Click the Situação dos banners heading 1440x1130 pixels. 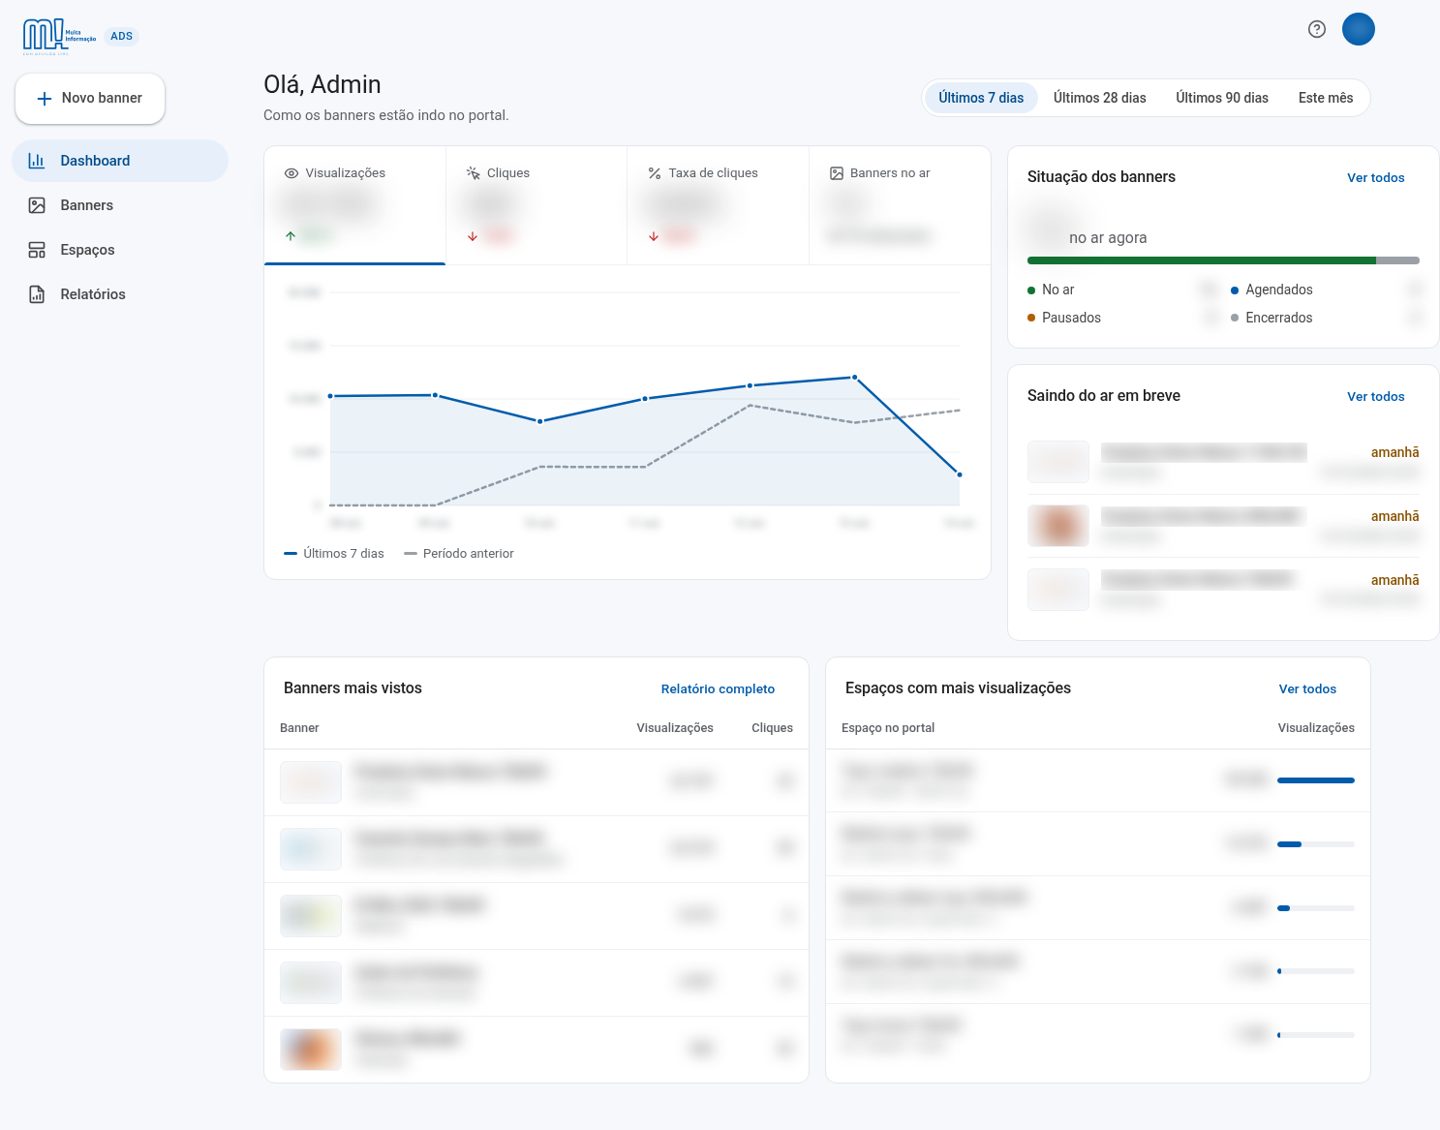pyautogui.click(x=1101, y=177)
